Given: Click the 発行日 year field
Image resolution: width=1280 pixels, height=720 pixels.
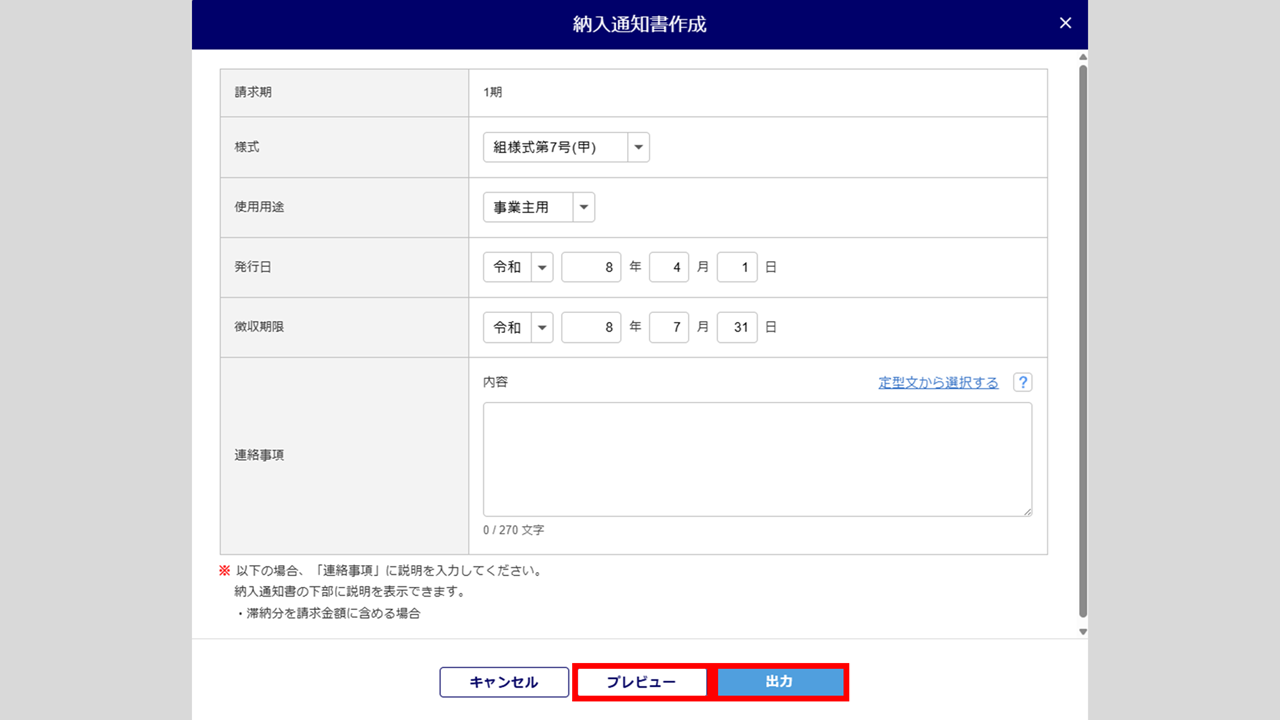Looking at the screenshot, I should coord(591,267).
